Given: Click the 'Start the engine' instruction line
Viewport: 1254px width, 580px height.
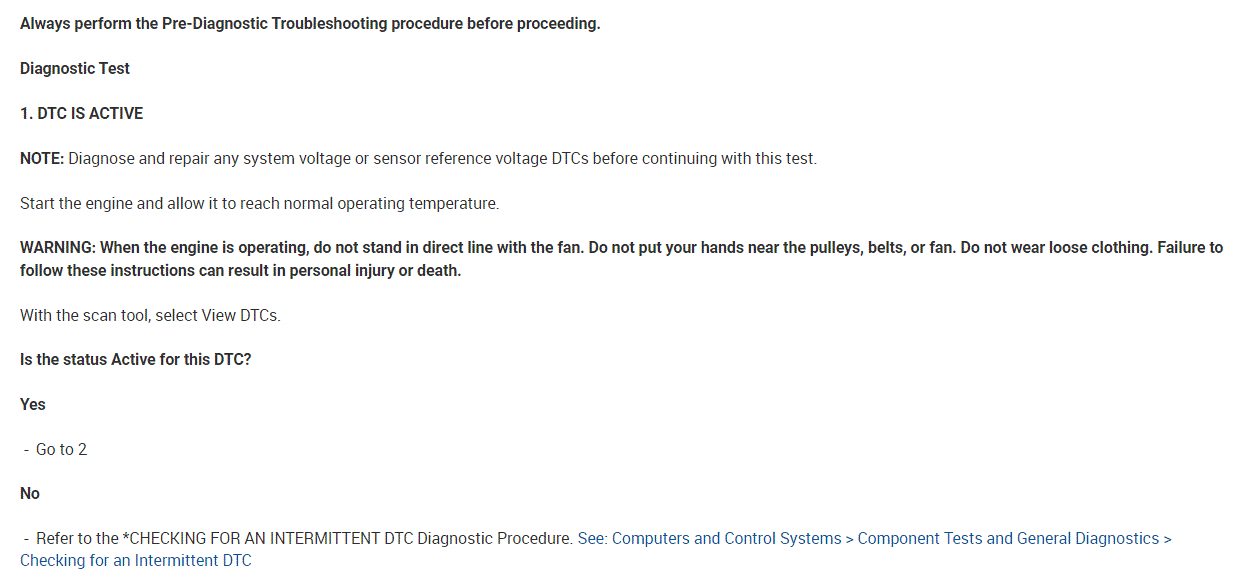Looking at the screenshot, I should point(259,203).
